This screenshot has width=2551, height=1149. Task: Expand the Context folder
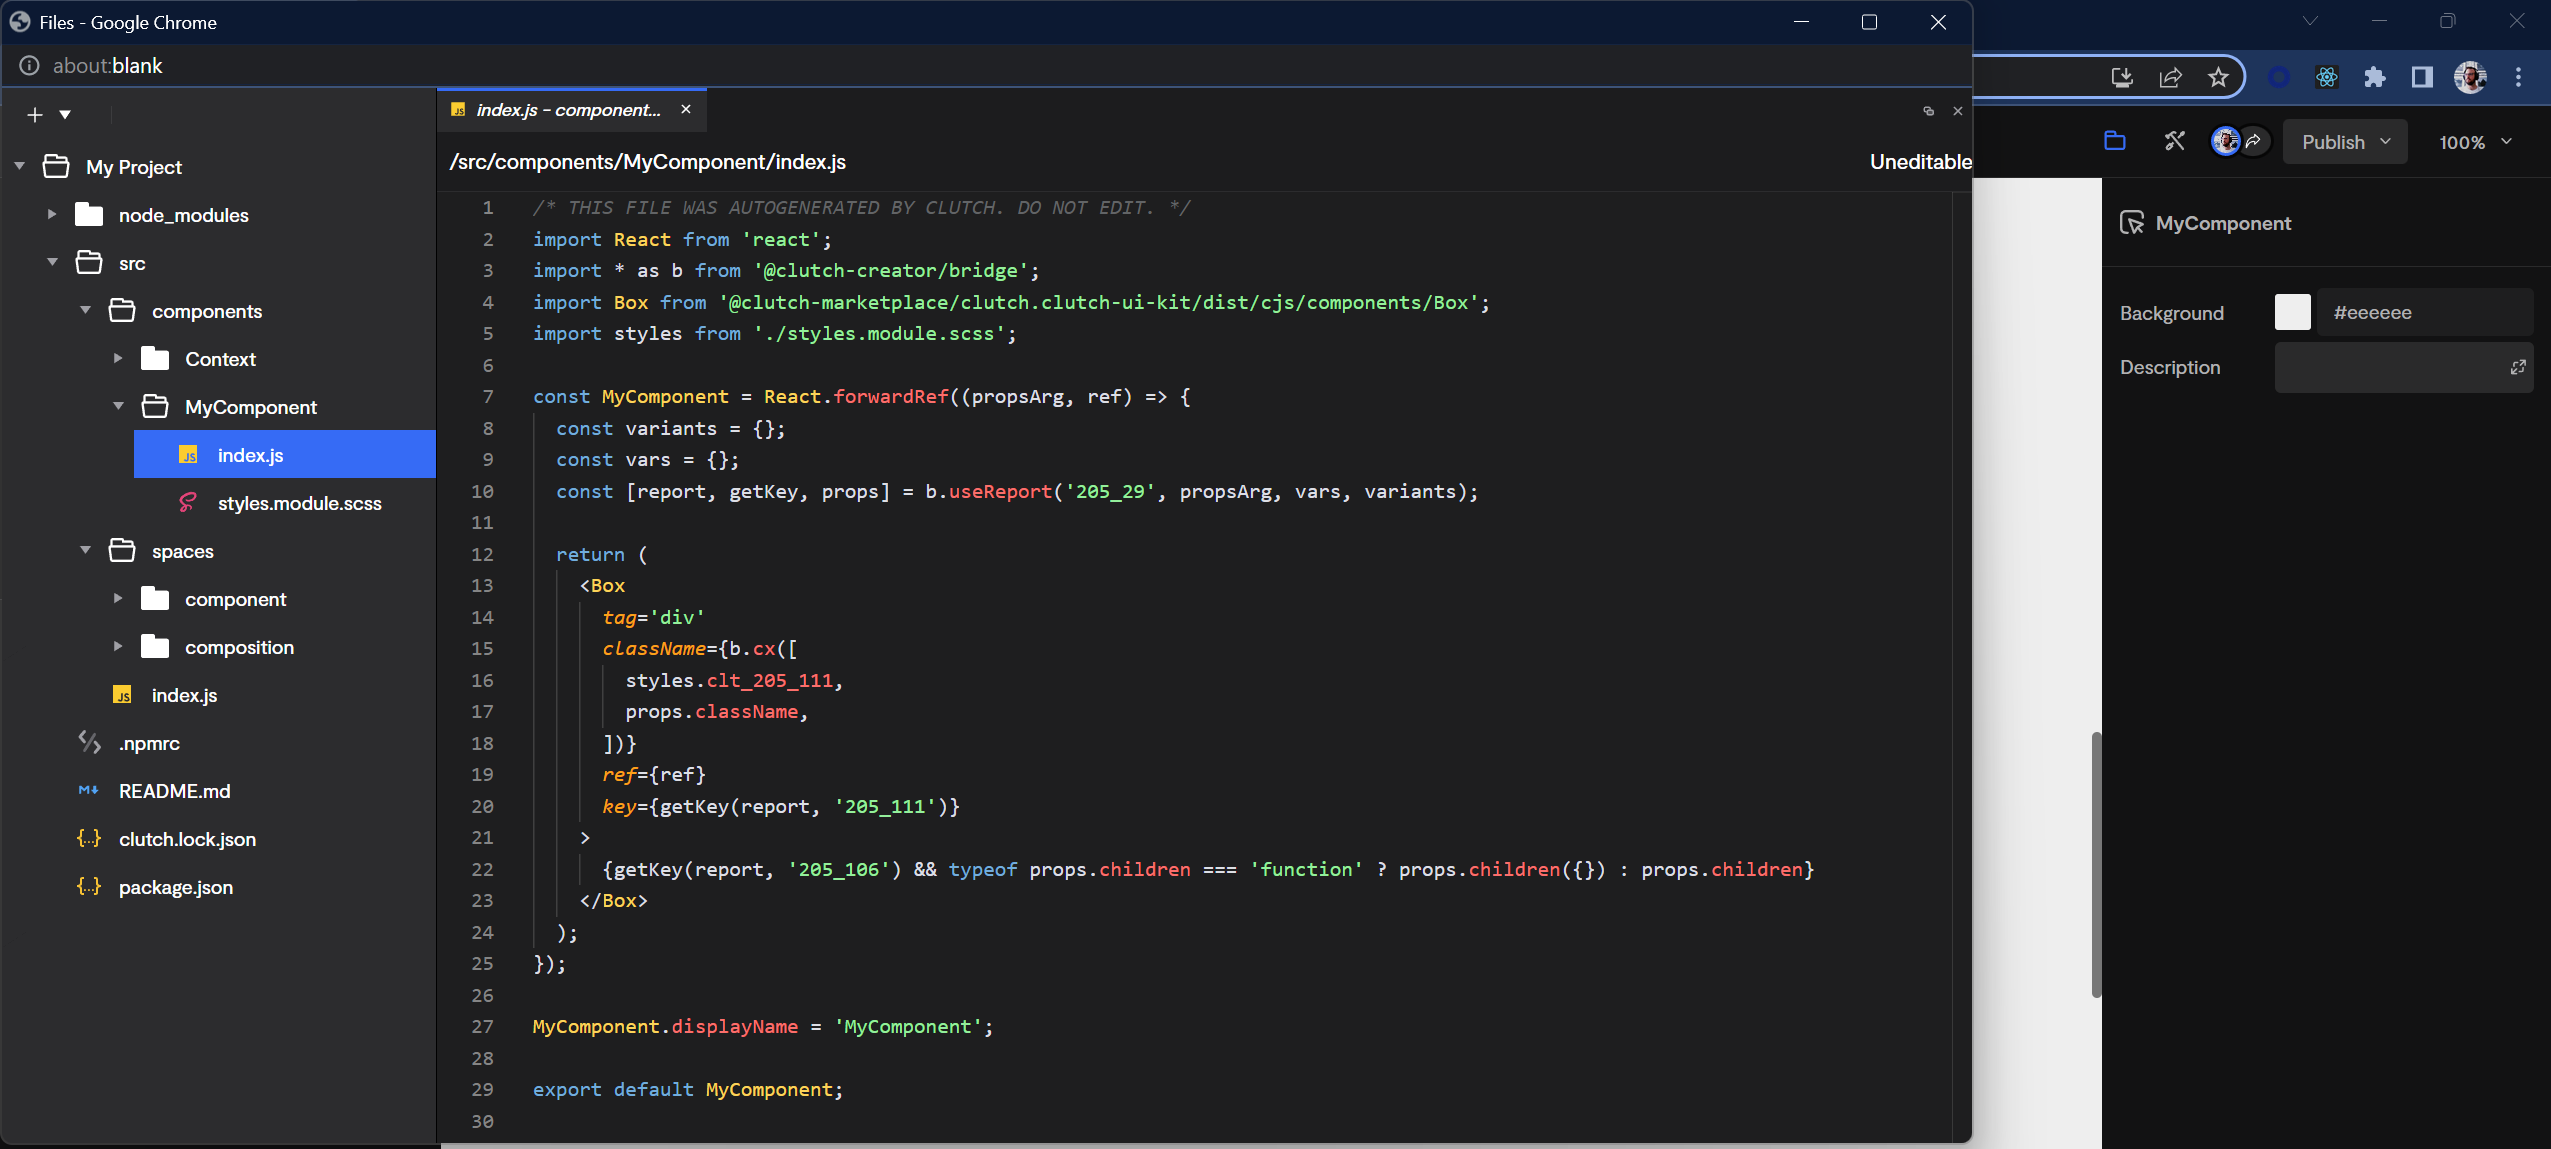pyautogui.click(x=118, y=358)
